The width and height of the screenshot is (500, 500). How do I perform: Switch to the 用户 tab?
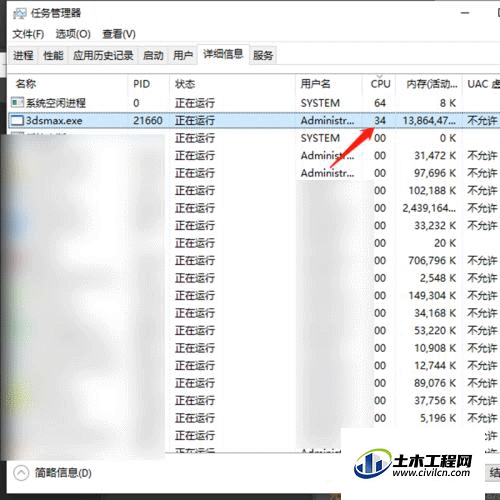point(183,55)
